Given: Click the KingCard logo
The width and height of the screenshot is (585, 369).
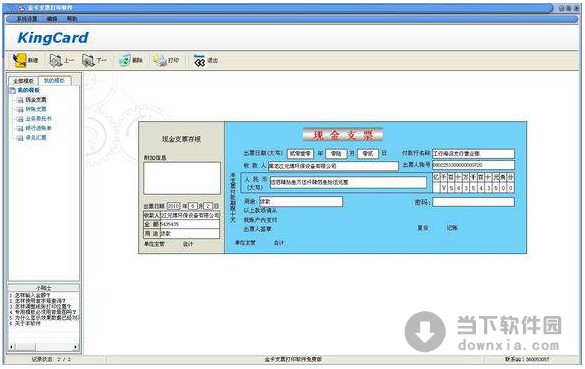Looking at the screenshot, I should pos(53,38).
